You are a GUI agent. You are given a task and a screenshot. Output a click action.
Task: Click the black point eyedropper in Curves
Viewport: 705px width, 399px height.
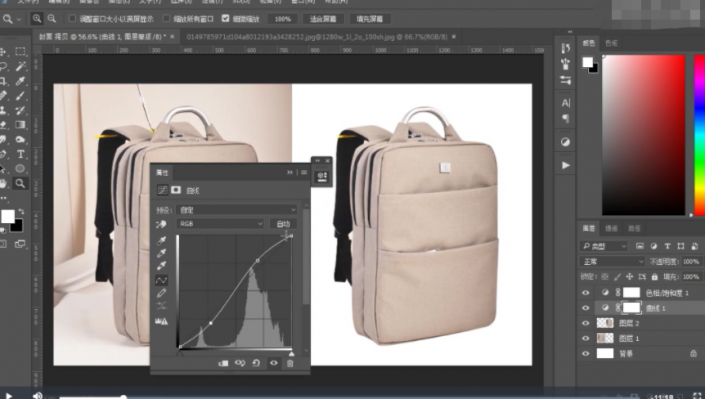click(x=161, y=241)
